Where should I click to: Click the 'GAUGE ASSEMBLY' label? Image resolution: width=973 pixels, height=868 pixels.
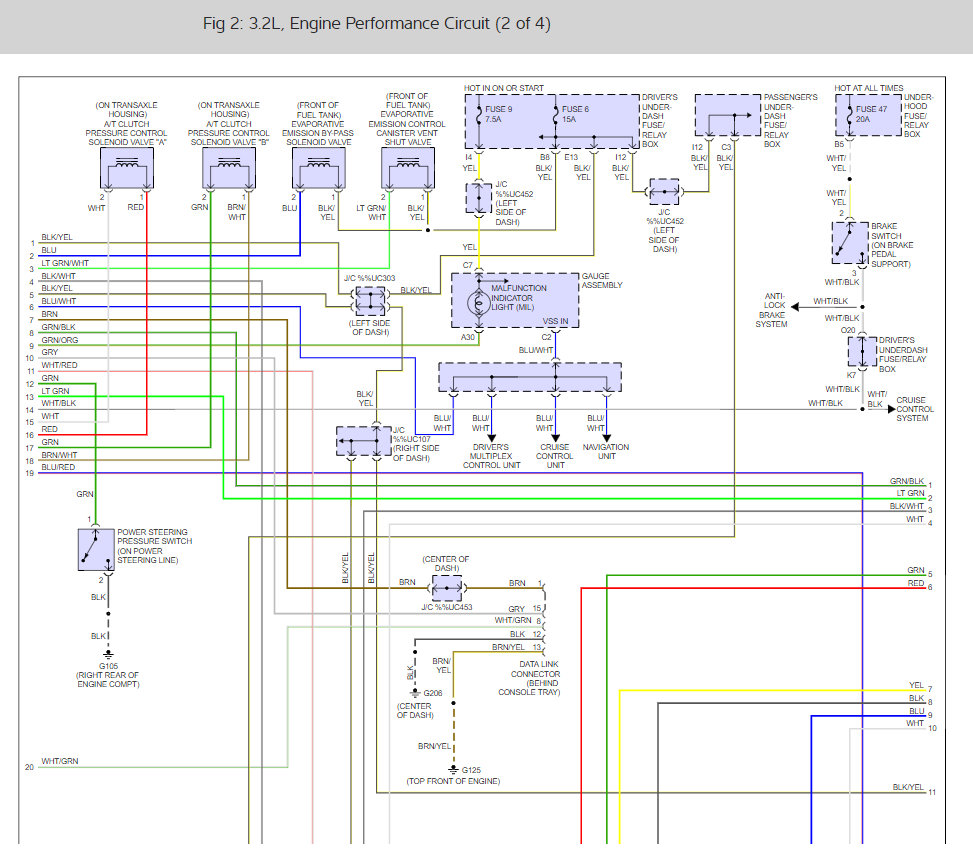click(x=602, y=280)
